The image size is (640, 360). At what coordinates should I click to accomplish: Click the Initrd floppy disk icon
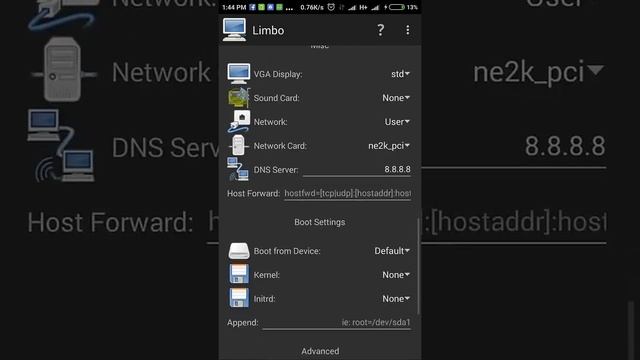[x=239, y=298]
